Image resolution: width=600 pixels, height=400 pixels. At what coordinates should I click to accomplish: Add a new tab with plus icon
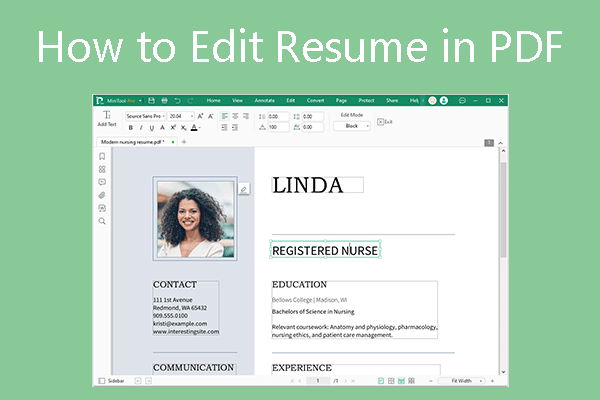(184, 142)
